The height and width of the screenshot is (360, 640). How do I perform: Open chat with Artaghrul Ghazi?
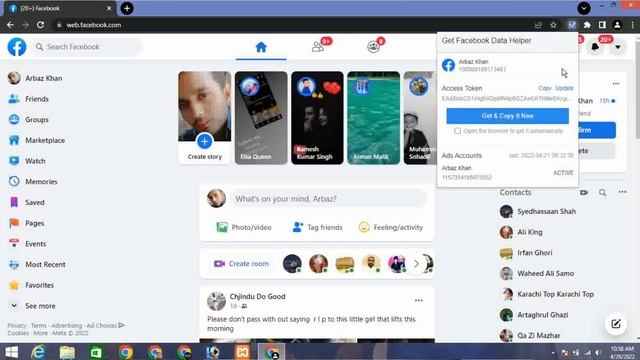(x=534, y=315)
